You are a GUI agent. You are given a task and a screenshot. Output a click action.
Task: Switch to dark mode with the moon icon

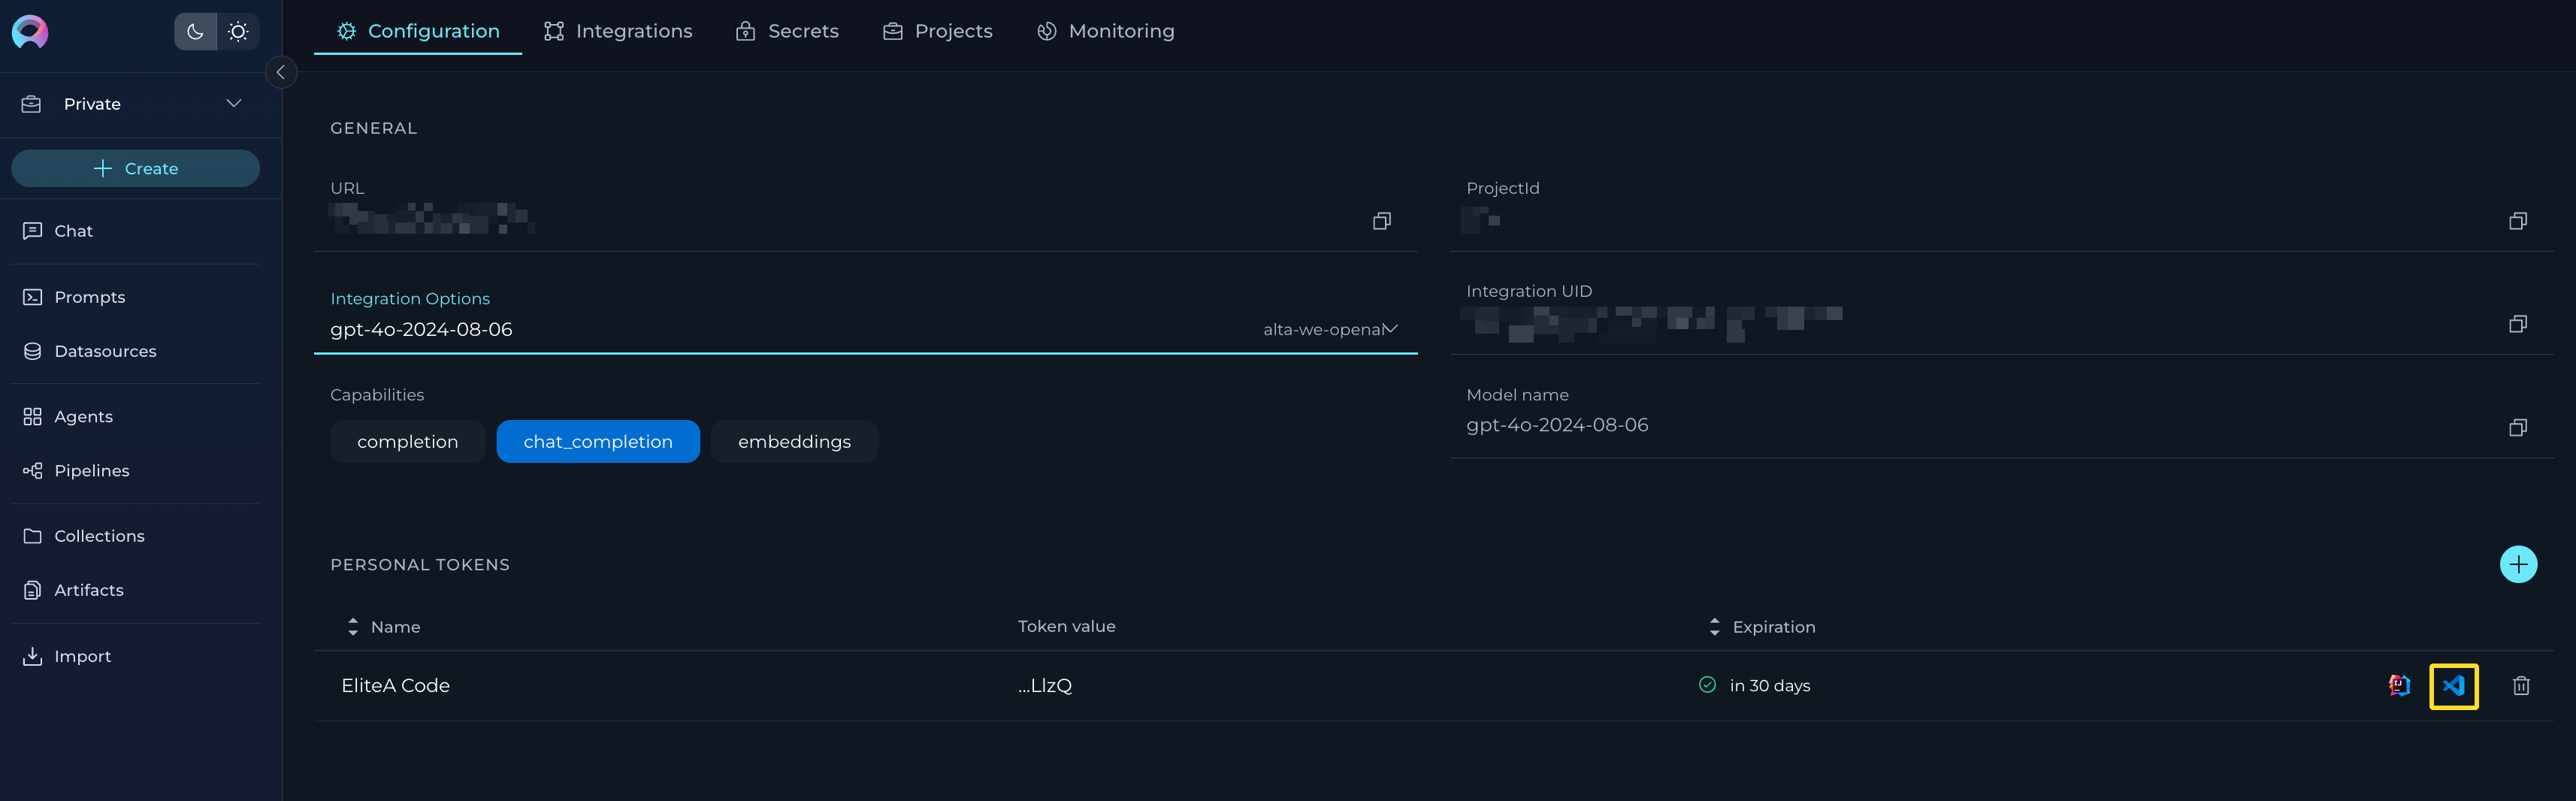point(195,32)
